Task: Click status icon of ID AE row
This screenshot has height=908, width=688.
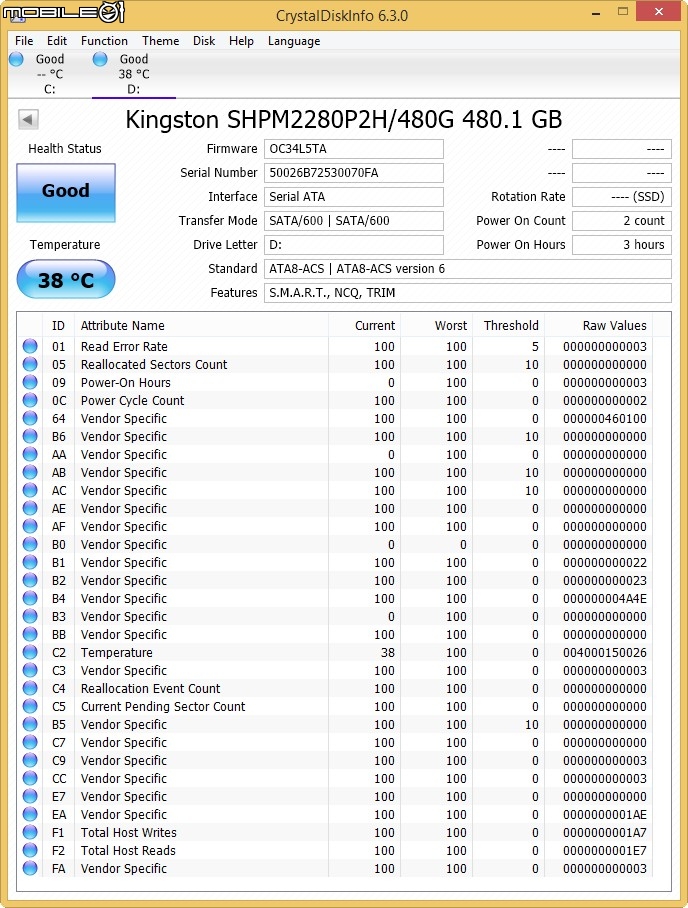Action: tap(30, 508)
